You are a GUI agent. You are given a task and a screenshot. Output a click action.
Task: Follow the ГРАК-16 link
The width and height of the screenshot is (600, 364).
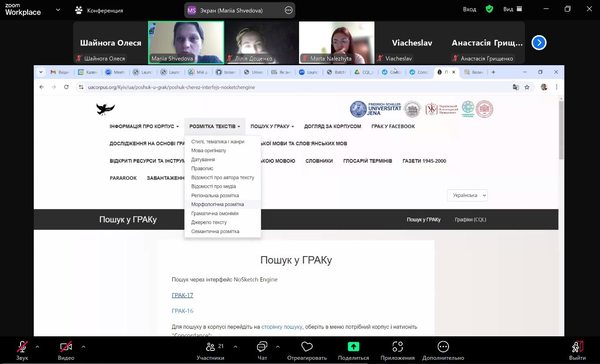click(182, 311)
